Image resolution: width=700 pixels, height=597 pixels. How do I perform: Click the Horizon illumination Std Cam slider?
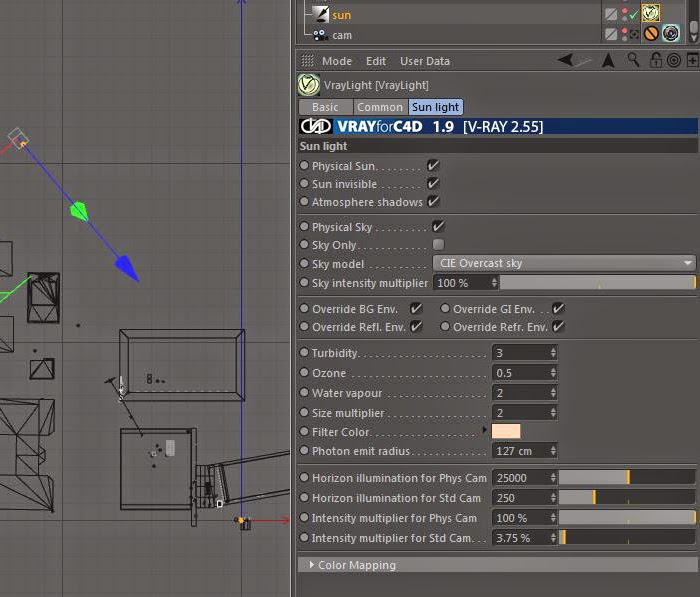tap(627, 498)
